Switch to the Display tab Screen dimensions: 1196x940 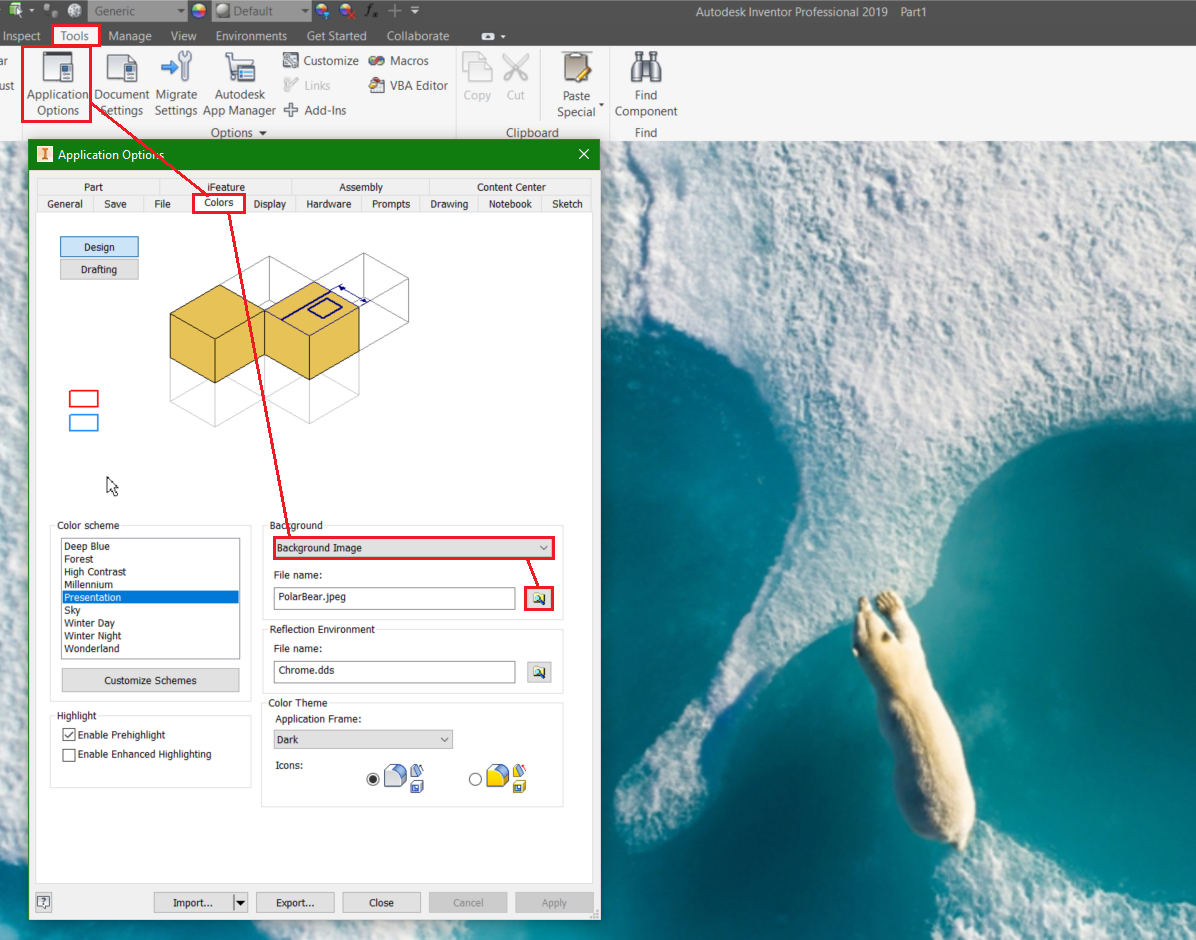[269, 203]
